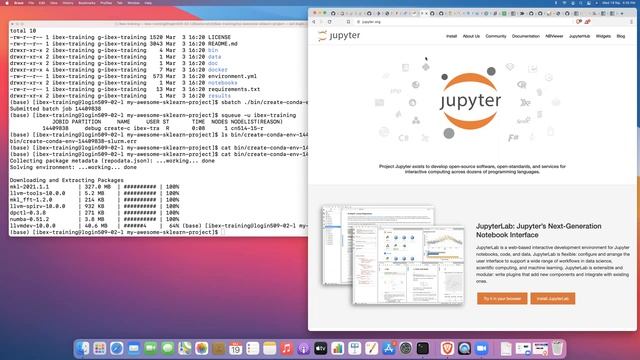
Task: Click the JupyterLab screenshot preview image
Action: pyautogui.click(x=393, y=255)
